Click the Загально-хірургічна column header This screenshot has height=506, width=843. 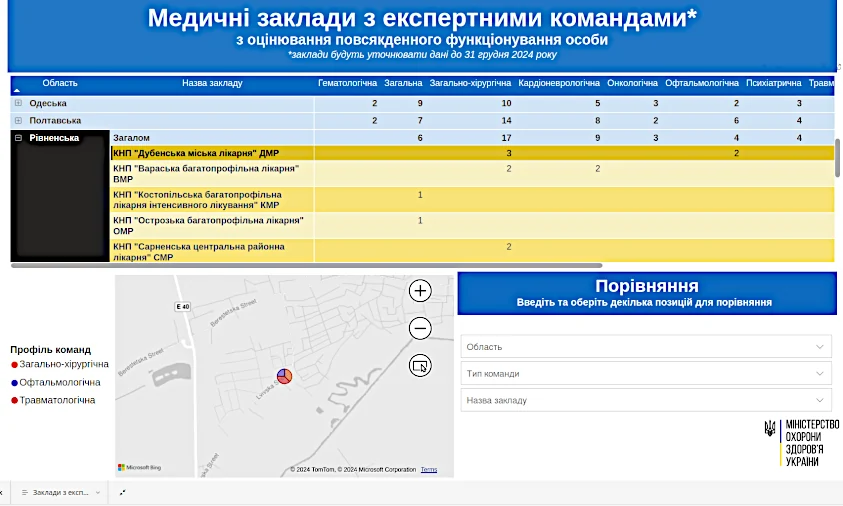tap(470, 83)
